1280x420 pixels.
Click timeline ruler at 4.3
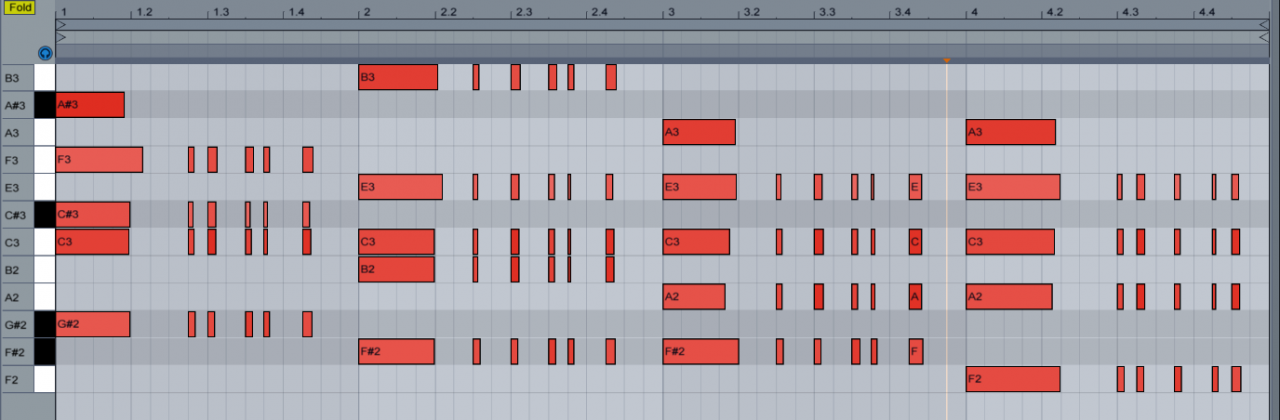[x=1130, y=13]
